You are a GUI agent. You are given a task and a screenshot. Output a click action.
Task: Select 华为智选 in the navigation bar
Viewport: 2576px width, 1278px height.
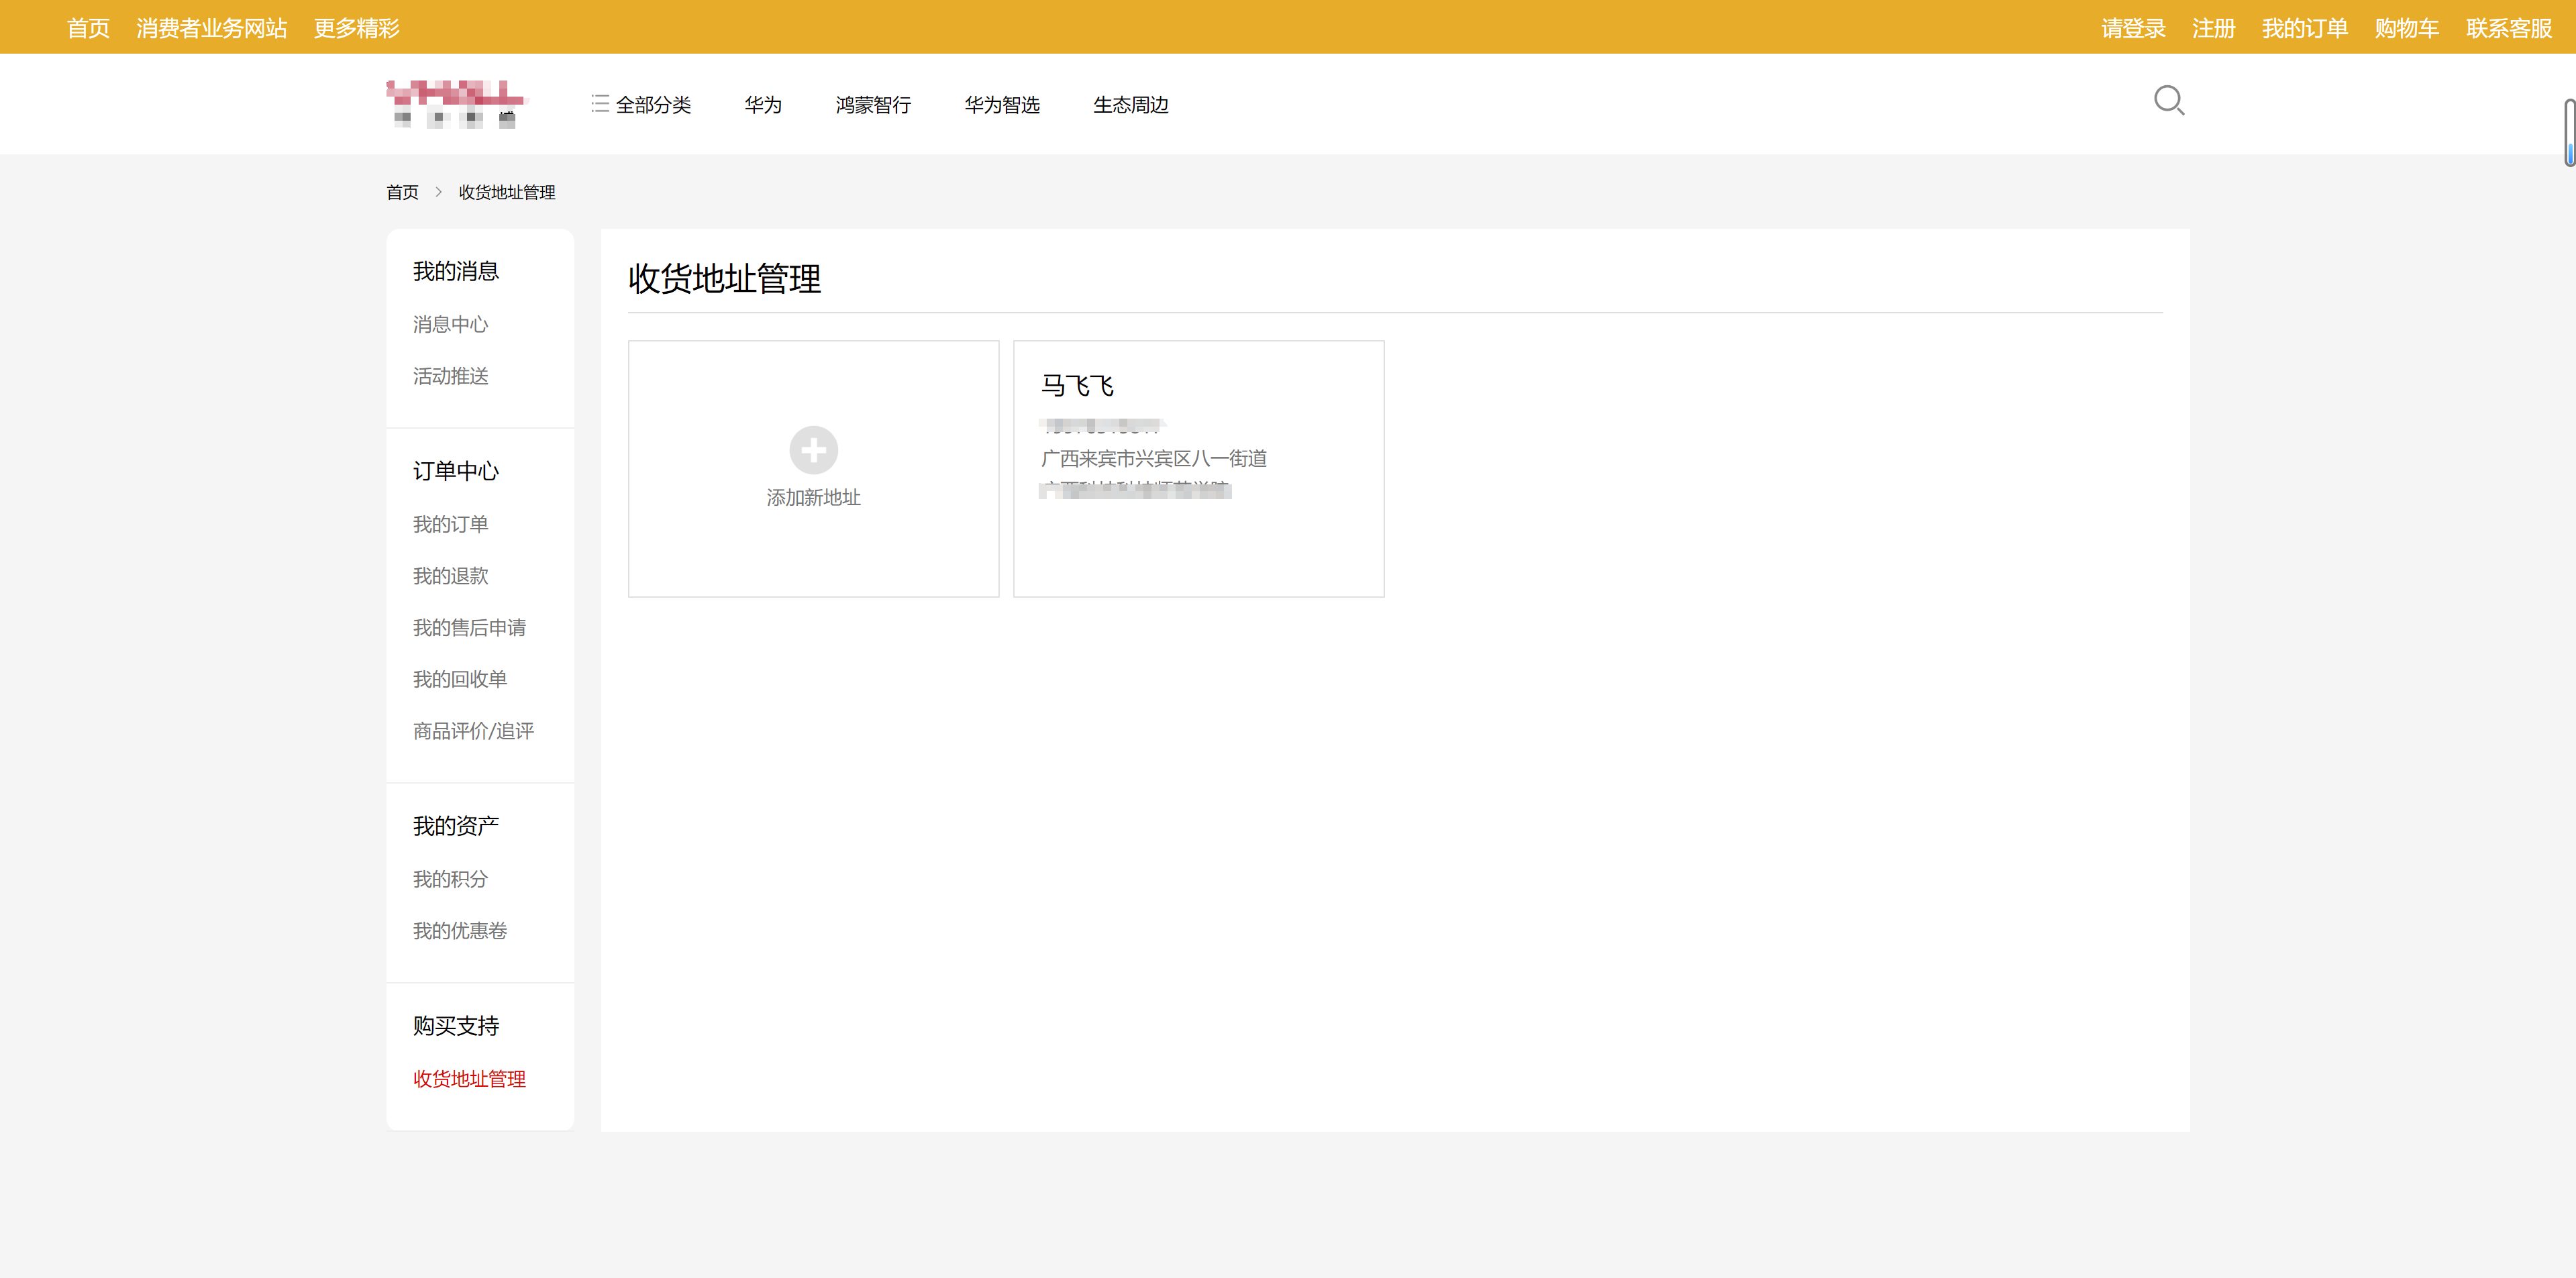[x=1001, y=105]
